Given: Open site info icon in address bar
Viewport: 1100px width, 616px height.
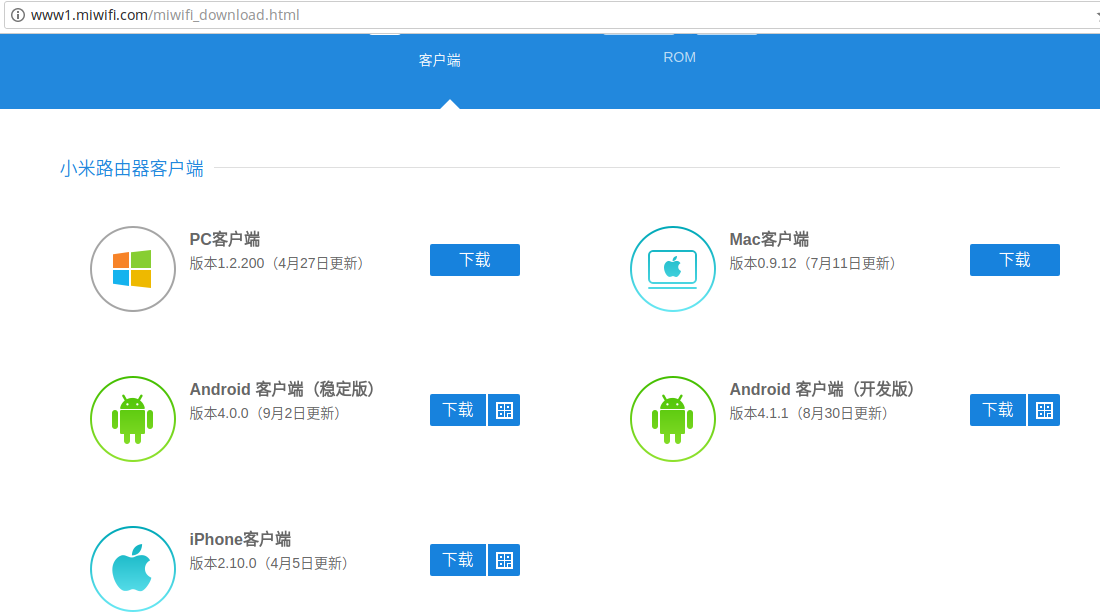Looking at the screenshot, I should point(18,15).
